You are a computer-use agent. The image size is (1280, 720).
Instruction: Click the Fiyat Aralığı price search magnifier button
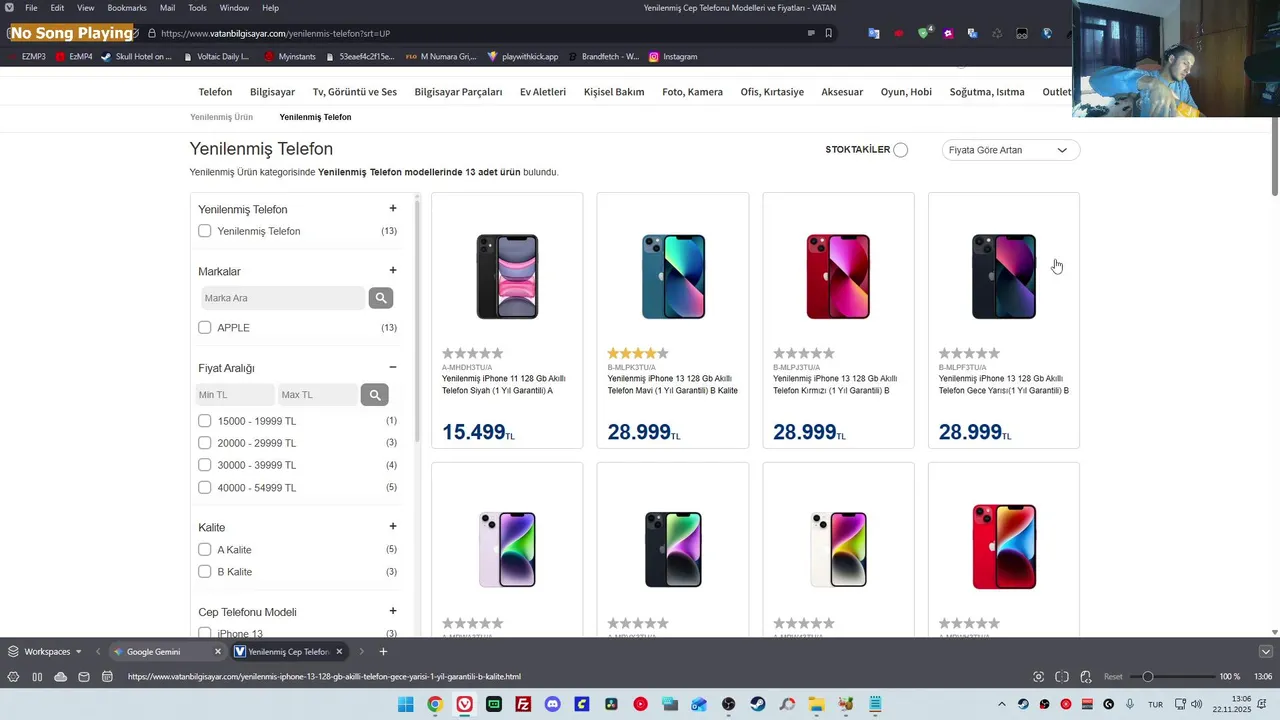374,395
